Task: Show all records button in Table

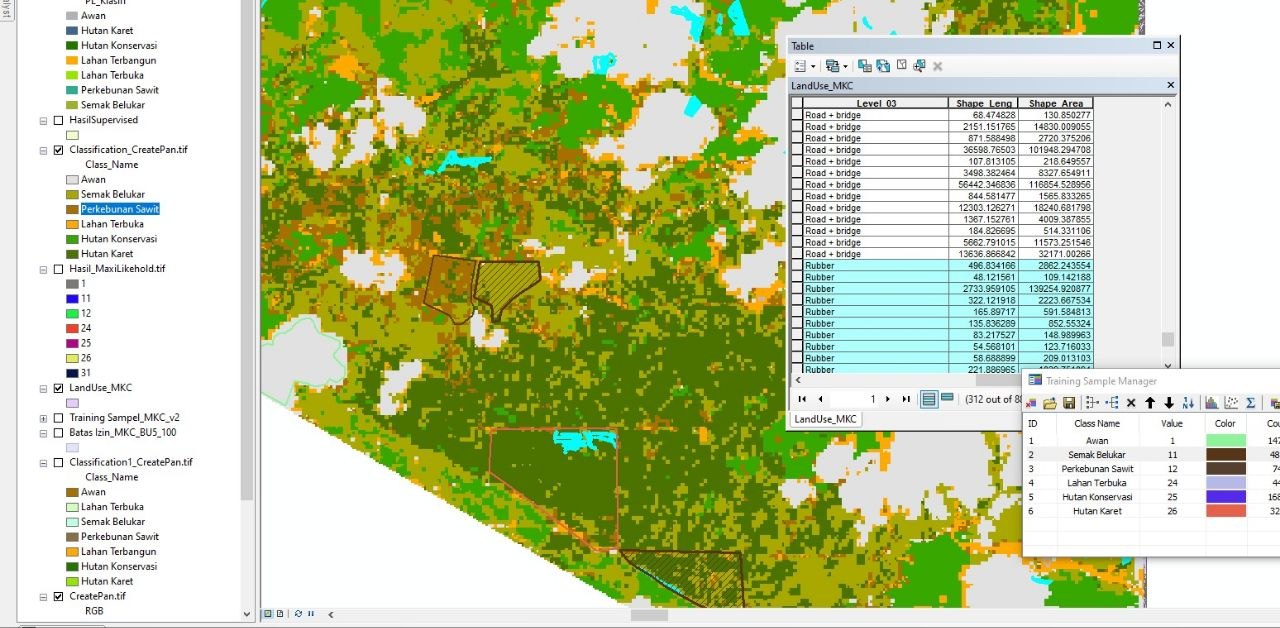Action: pyautogui.click(x=929, y=399)
